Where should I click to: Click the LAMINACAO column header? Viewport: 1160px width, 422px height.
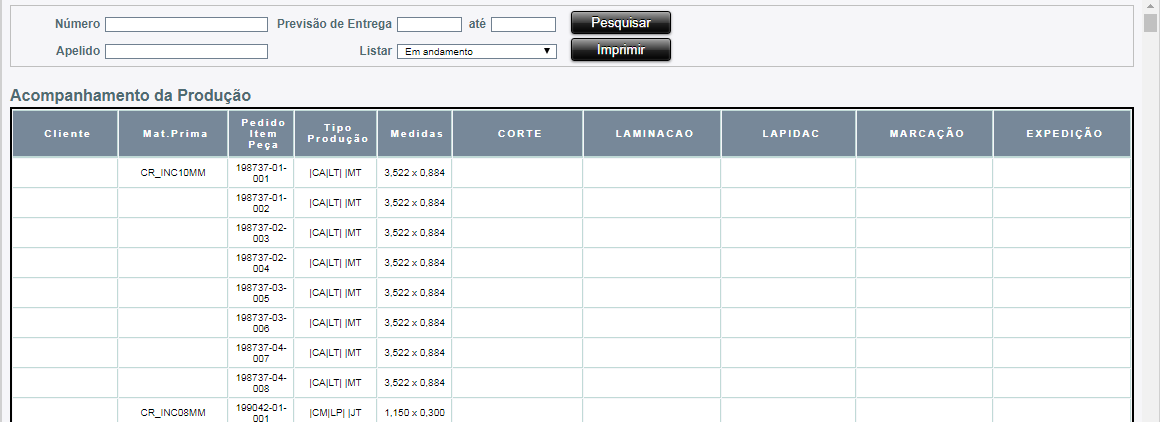[653, 134]
